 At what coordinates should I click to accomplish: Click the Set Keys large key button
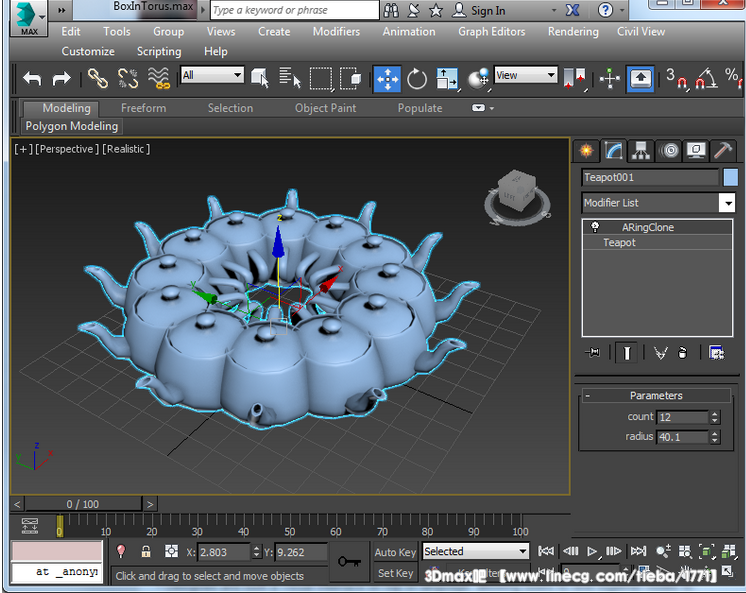[349, 562]
